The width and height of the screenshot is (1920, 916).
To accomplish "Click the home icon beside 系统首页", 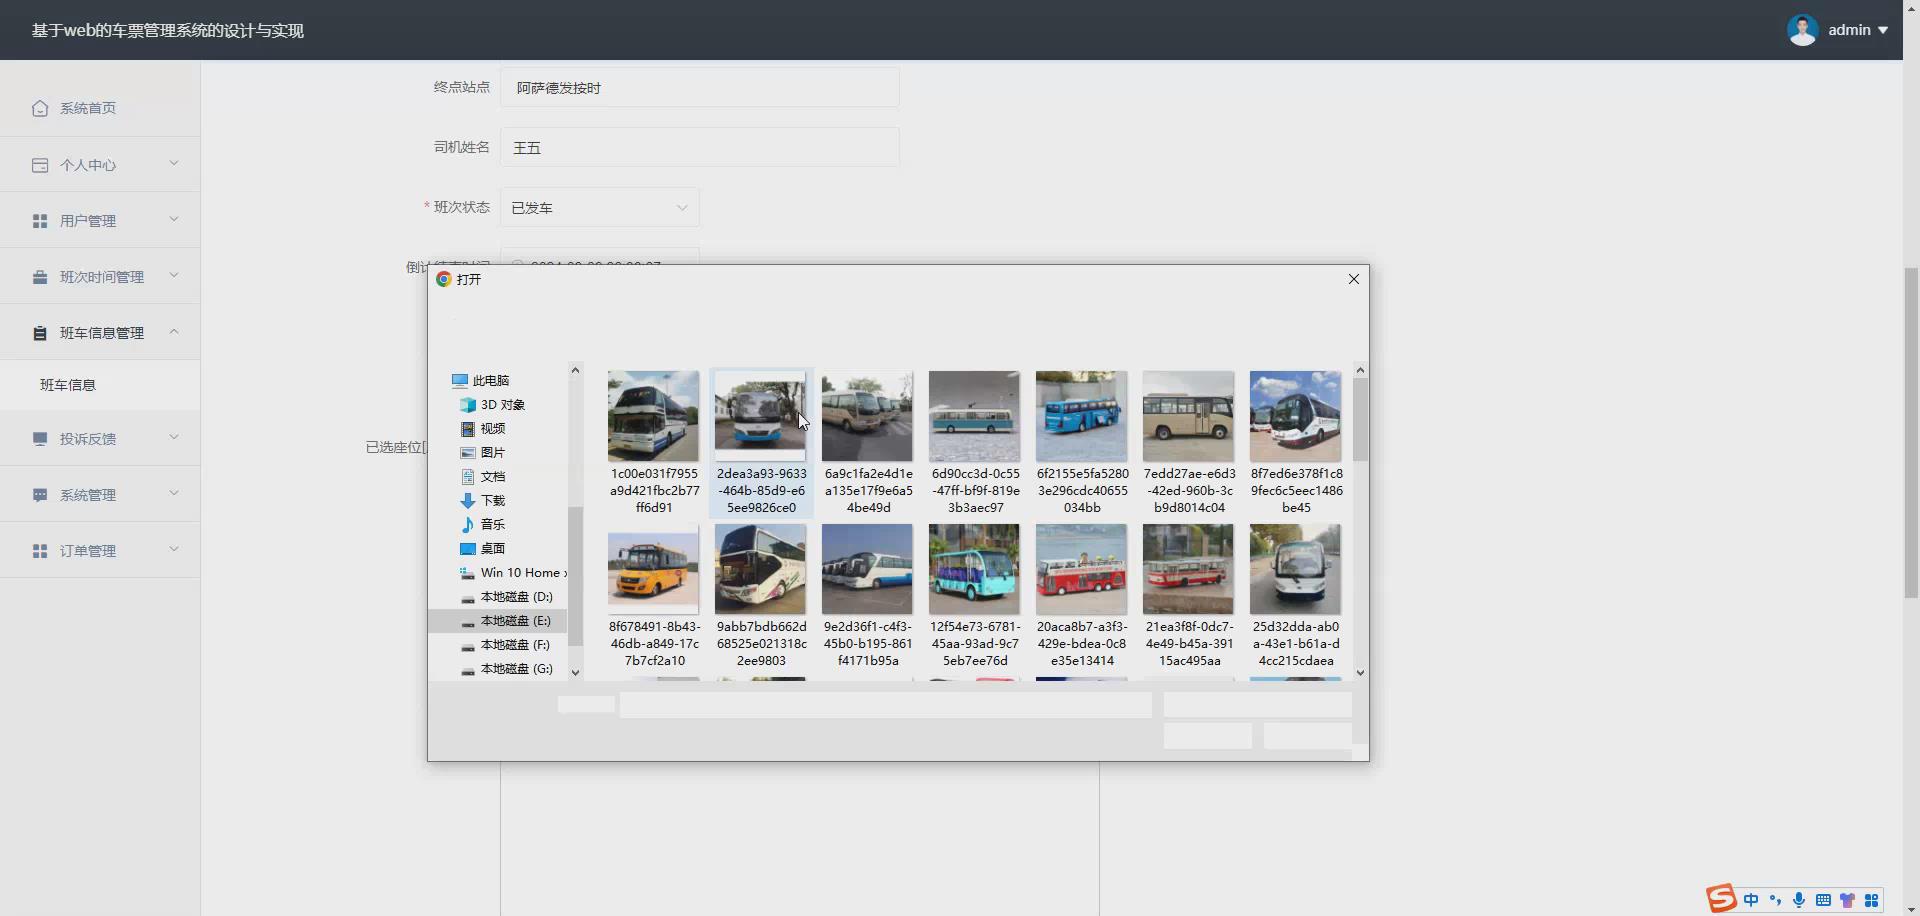I will click(x=40, y=108).
